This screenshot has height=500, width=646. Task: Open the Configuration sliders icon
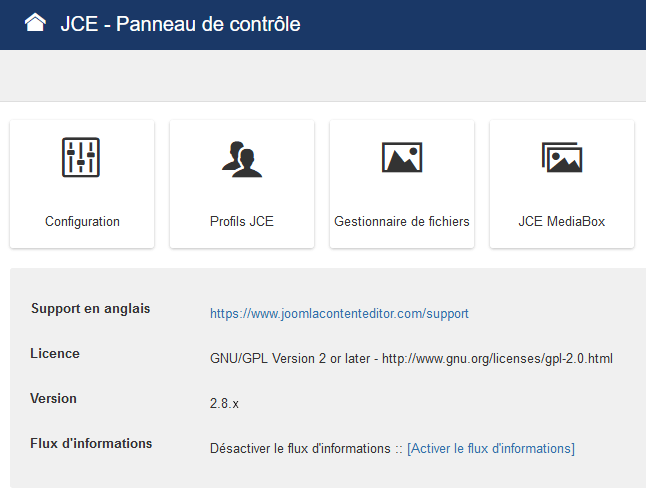click(x=81, y=157)
